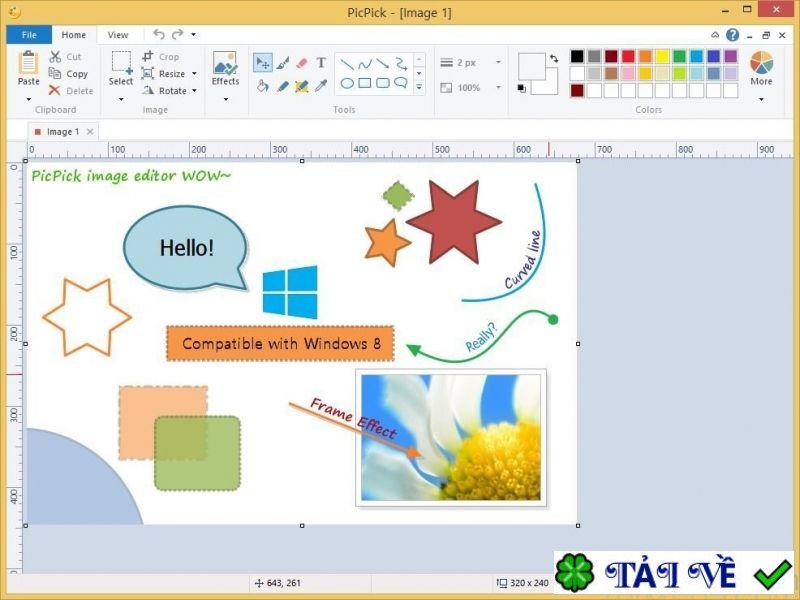Pick the Eraser tool
The height and width of the screenshot is (600, 800).
[302, 63]
